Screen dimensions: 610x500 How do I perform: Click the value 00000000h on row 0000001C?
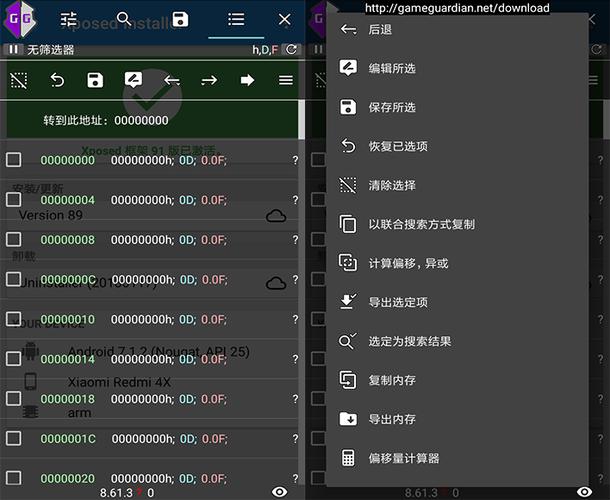click(x=143, y=439)
